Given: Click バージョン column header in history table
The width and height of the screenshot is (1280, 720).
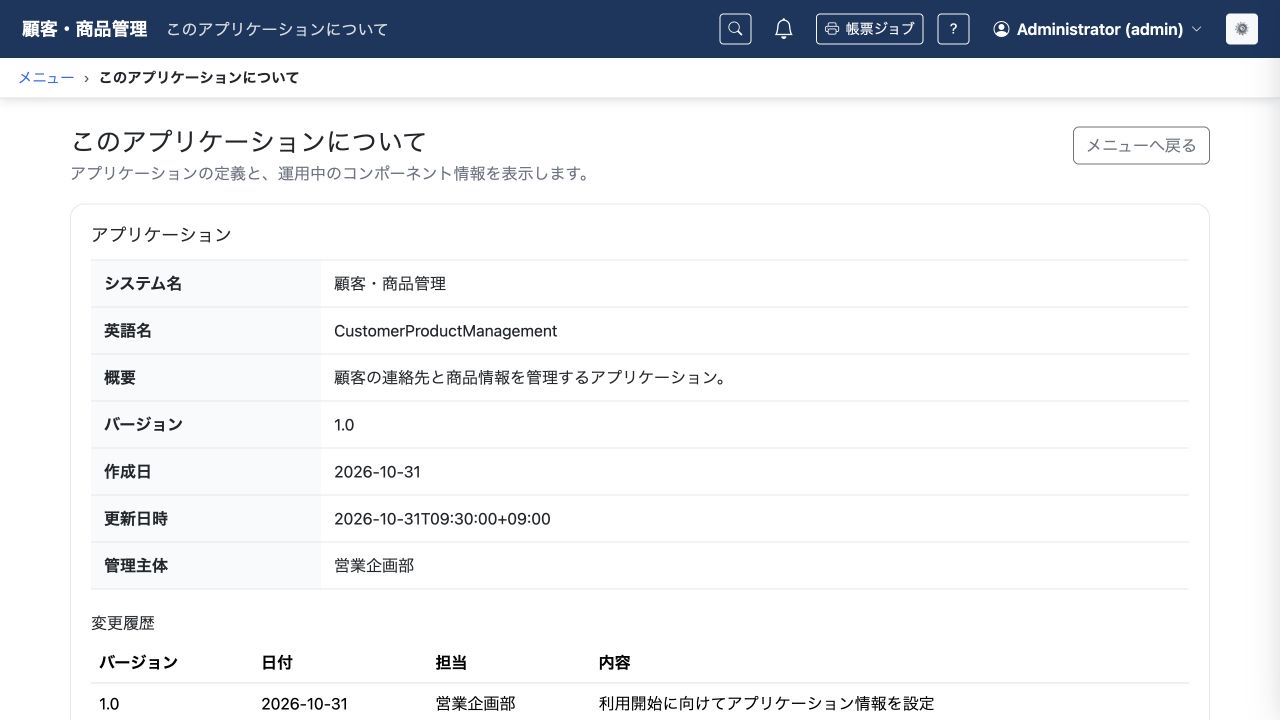Looking at the screenshot, I should tap(138, 662).
